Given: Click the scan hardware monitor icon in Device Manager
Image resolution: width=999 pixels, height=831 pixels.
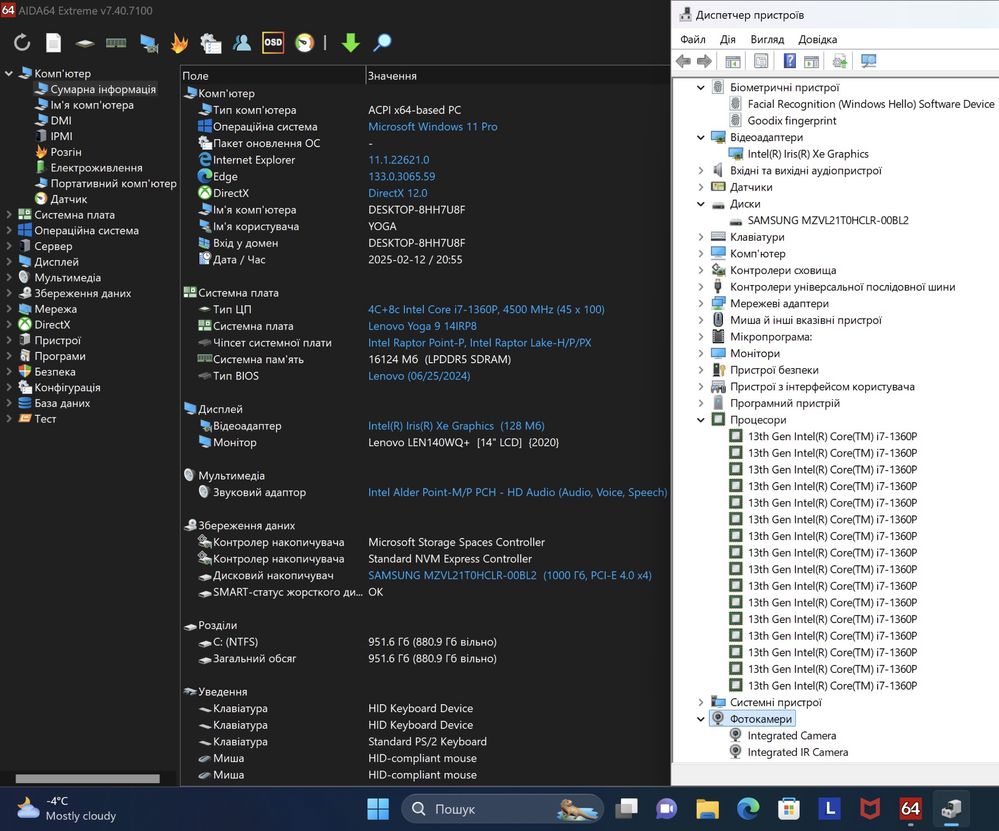Looking at the screenshot, I should click(868, 61).
